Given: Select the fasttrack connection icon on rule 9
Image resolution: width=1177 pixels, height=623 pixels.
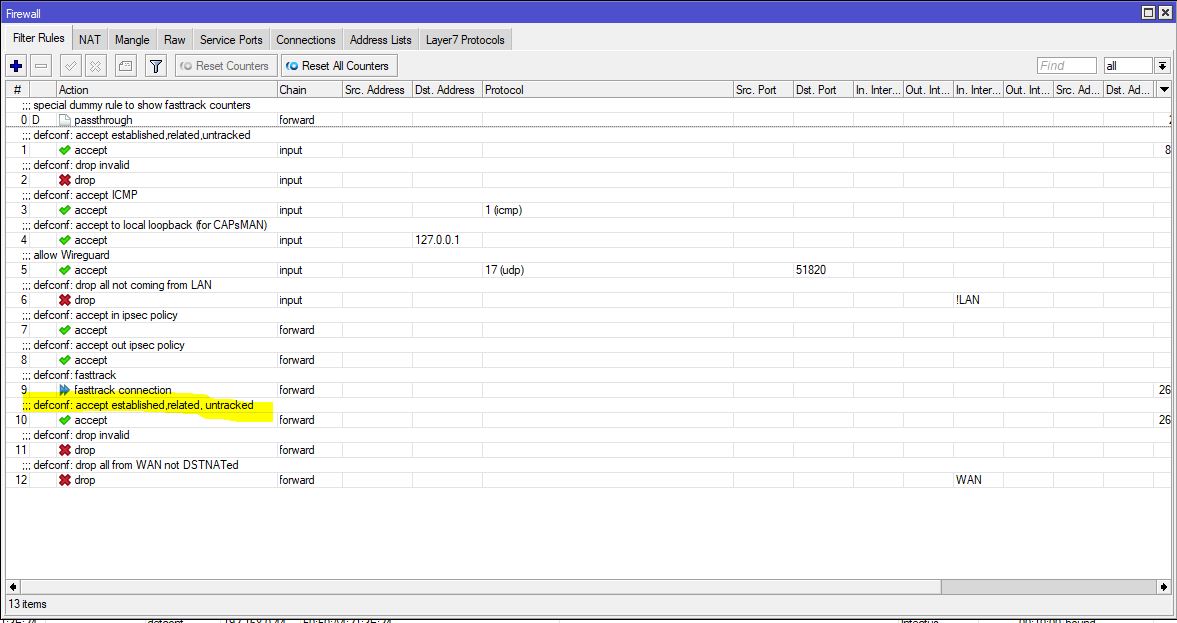Looking at the screenshot, I should point(65,390).
